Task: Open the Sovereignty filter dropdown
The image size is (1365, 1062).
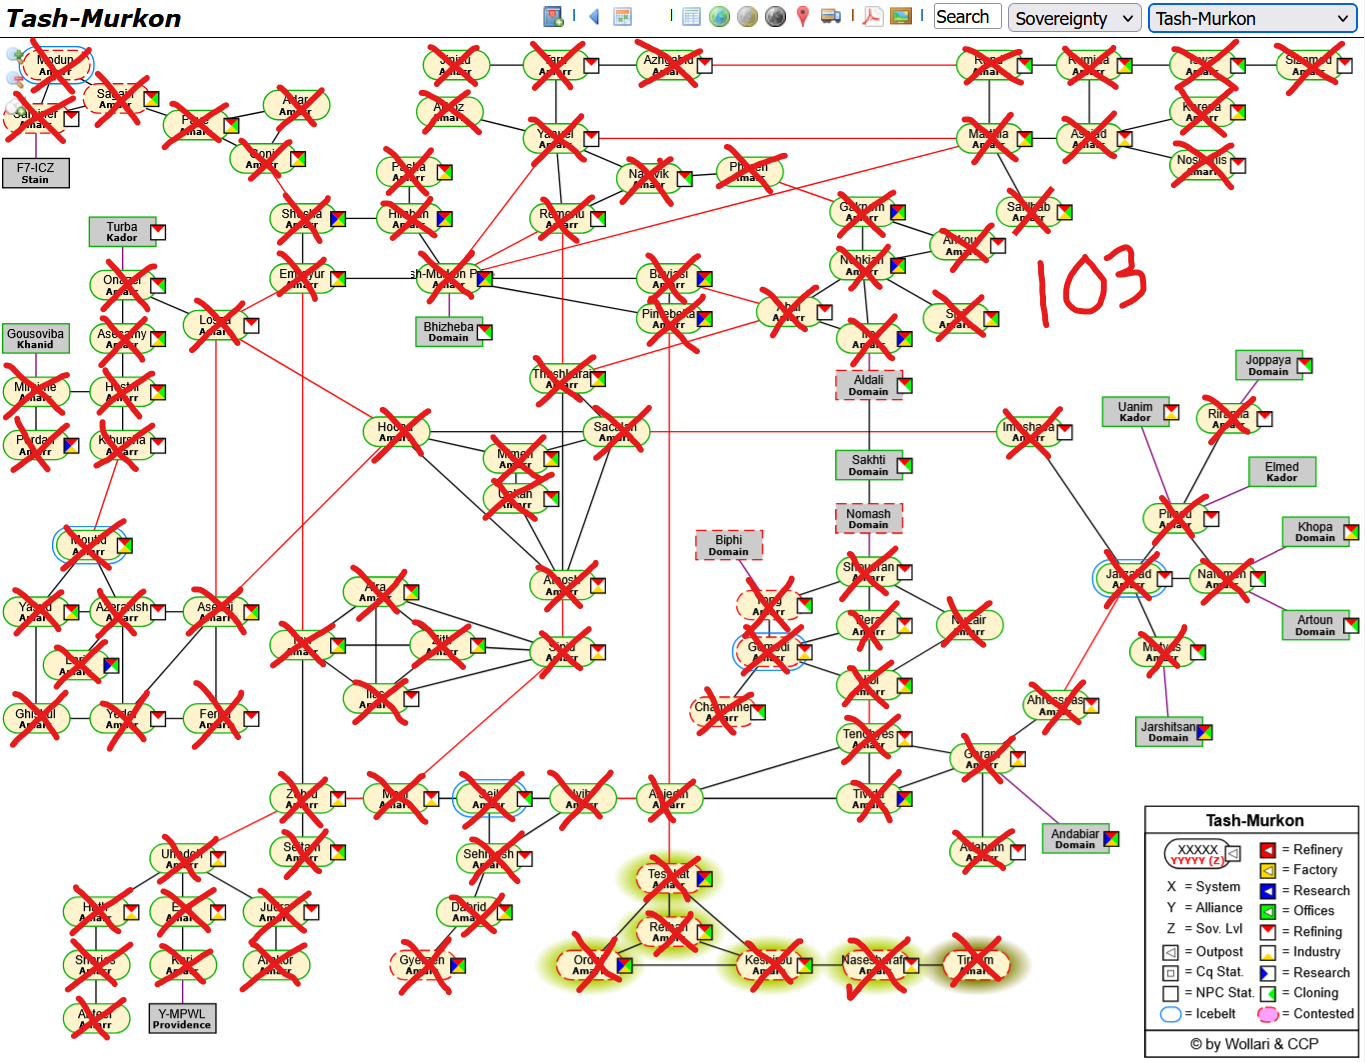Action: point(1073,18)
